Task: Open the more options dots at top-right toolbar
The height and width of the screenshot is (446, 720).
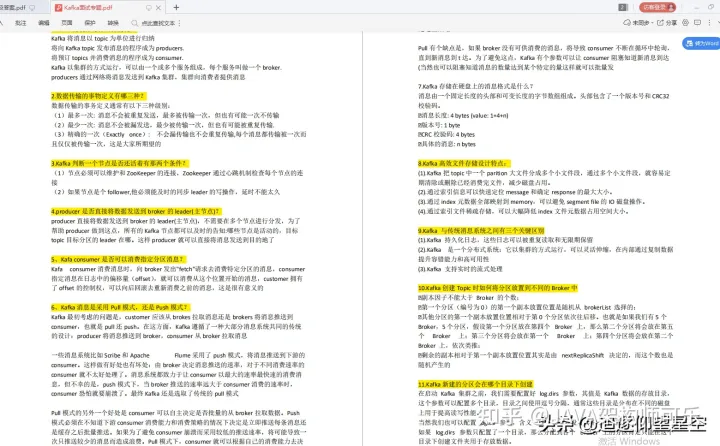Action: [x=709, y=23]
